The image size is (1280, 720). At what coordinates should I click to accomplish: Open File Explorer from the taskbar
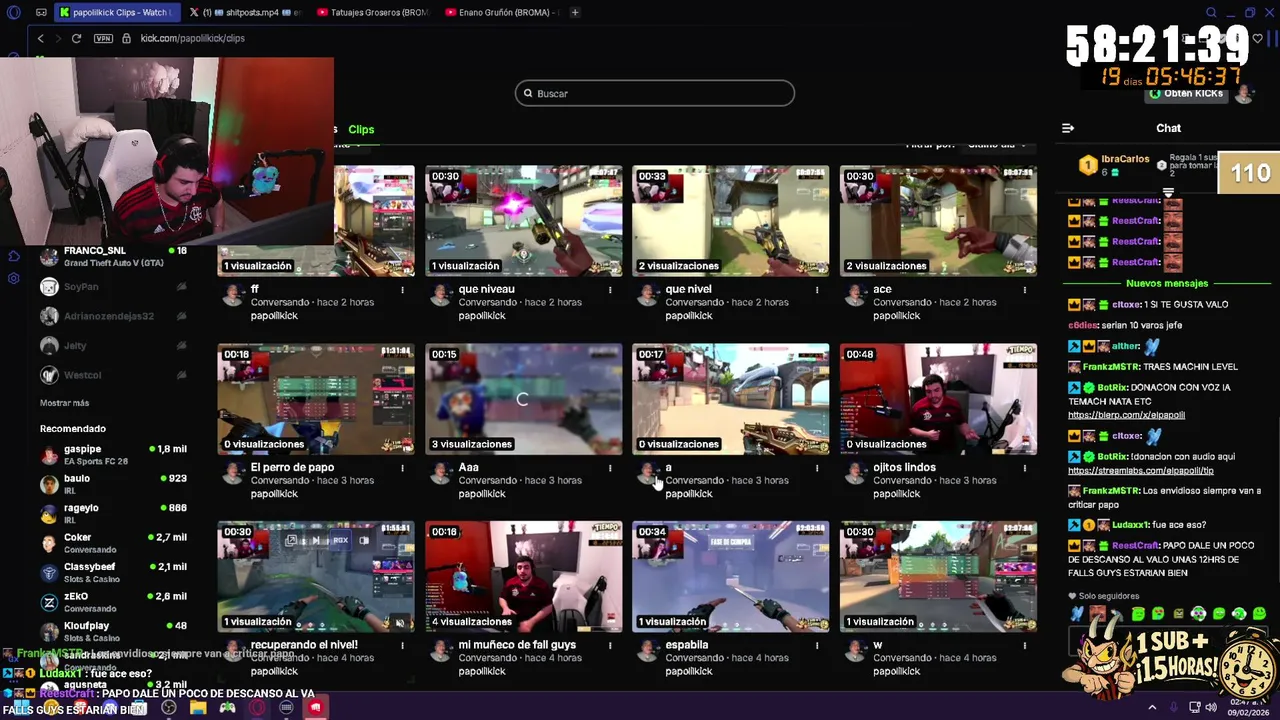198,708
